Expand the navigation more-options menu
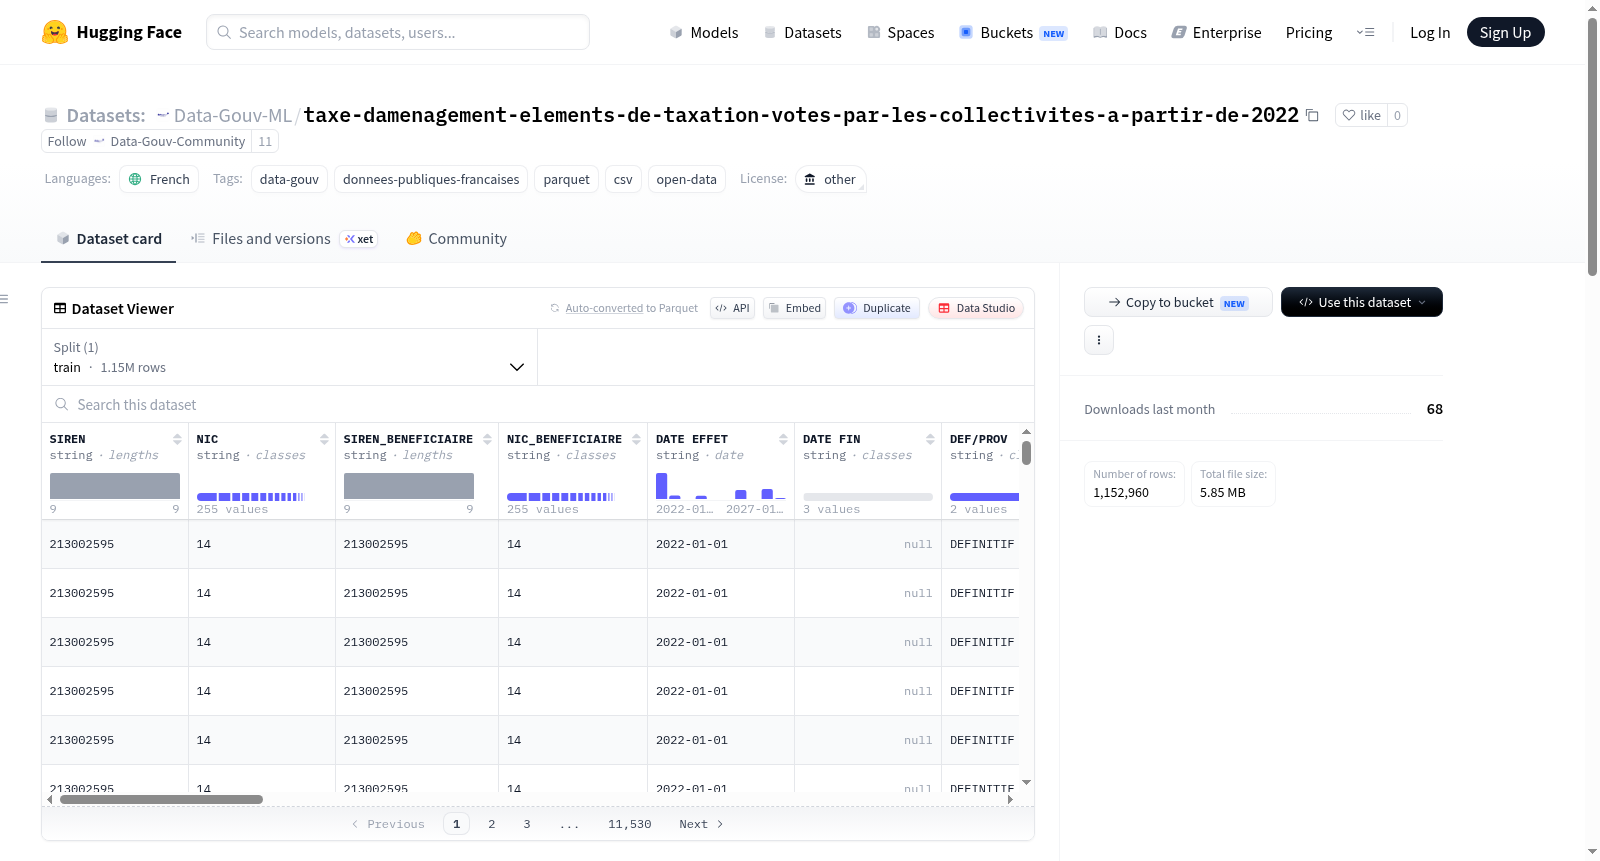1600x861 pixels. 1365,32
